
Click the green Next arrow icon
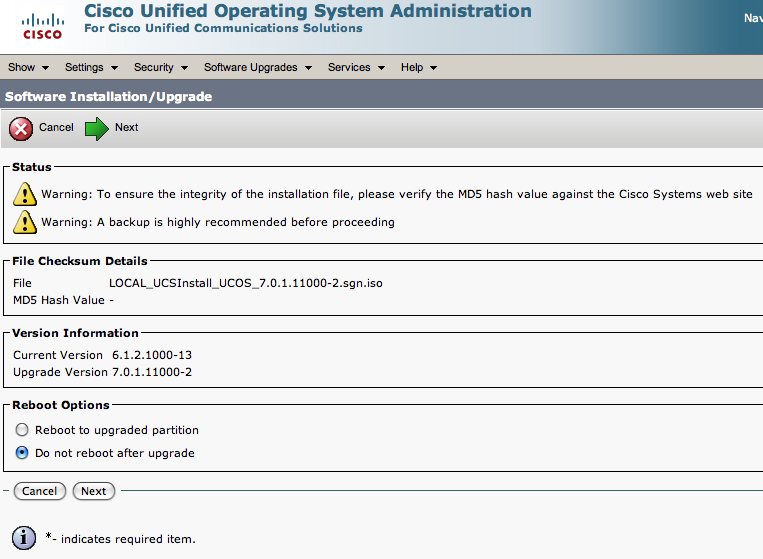[97, 129]
